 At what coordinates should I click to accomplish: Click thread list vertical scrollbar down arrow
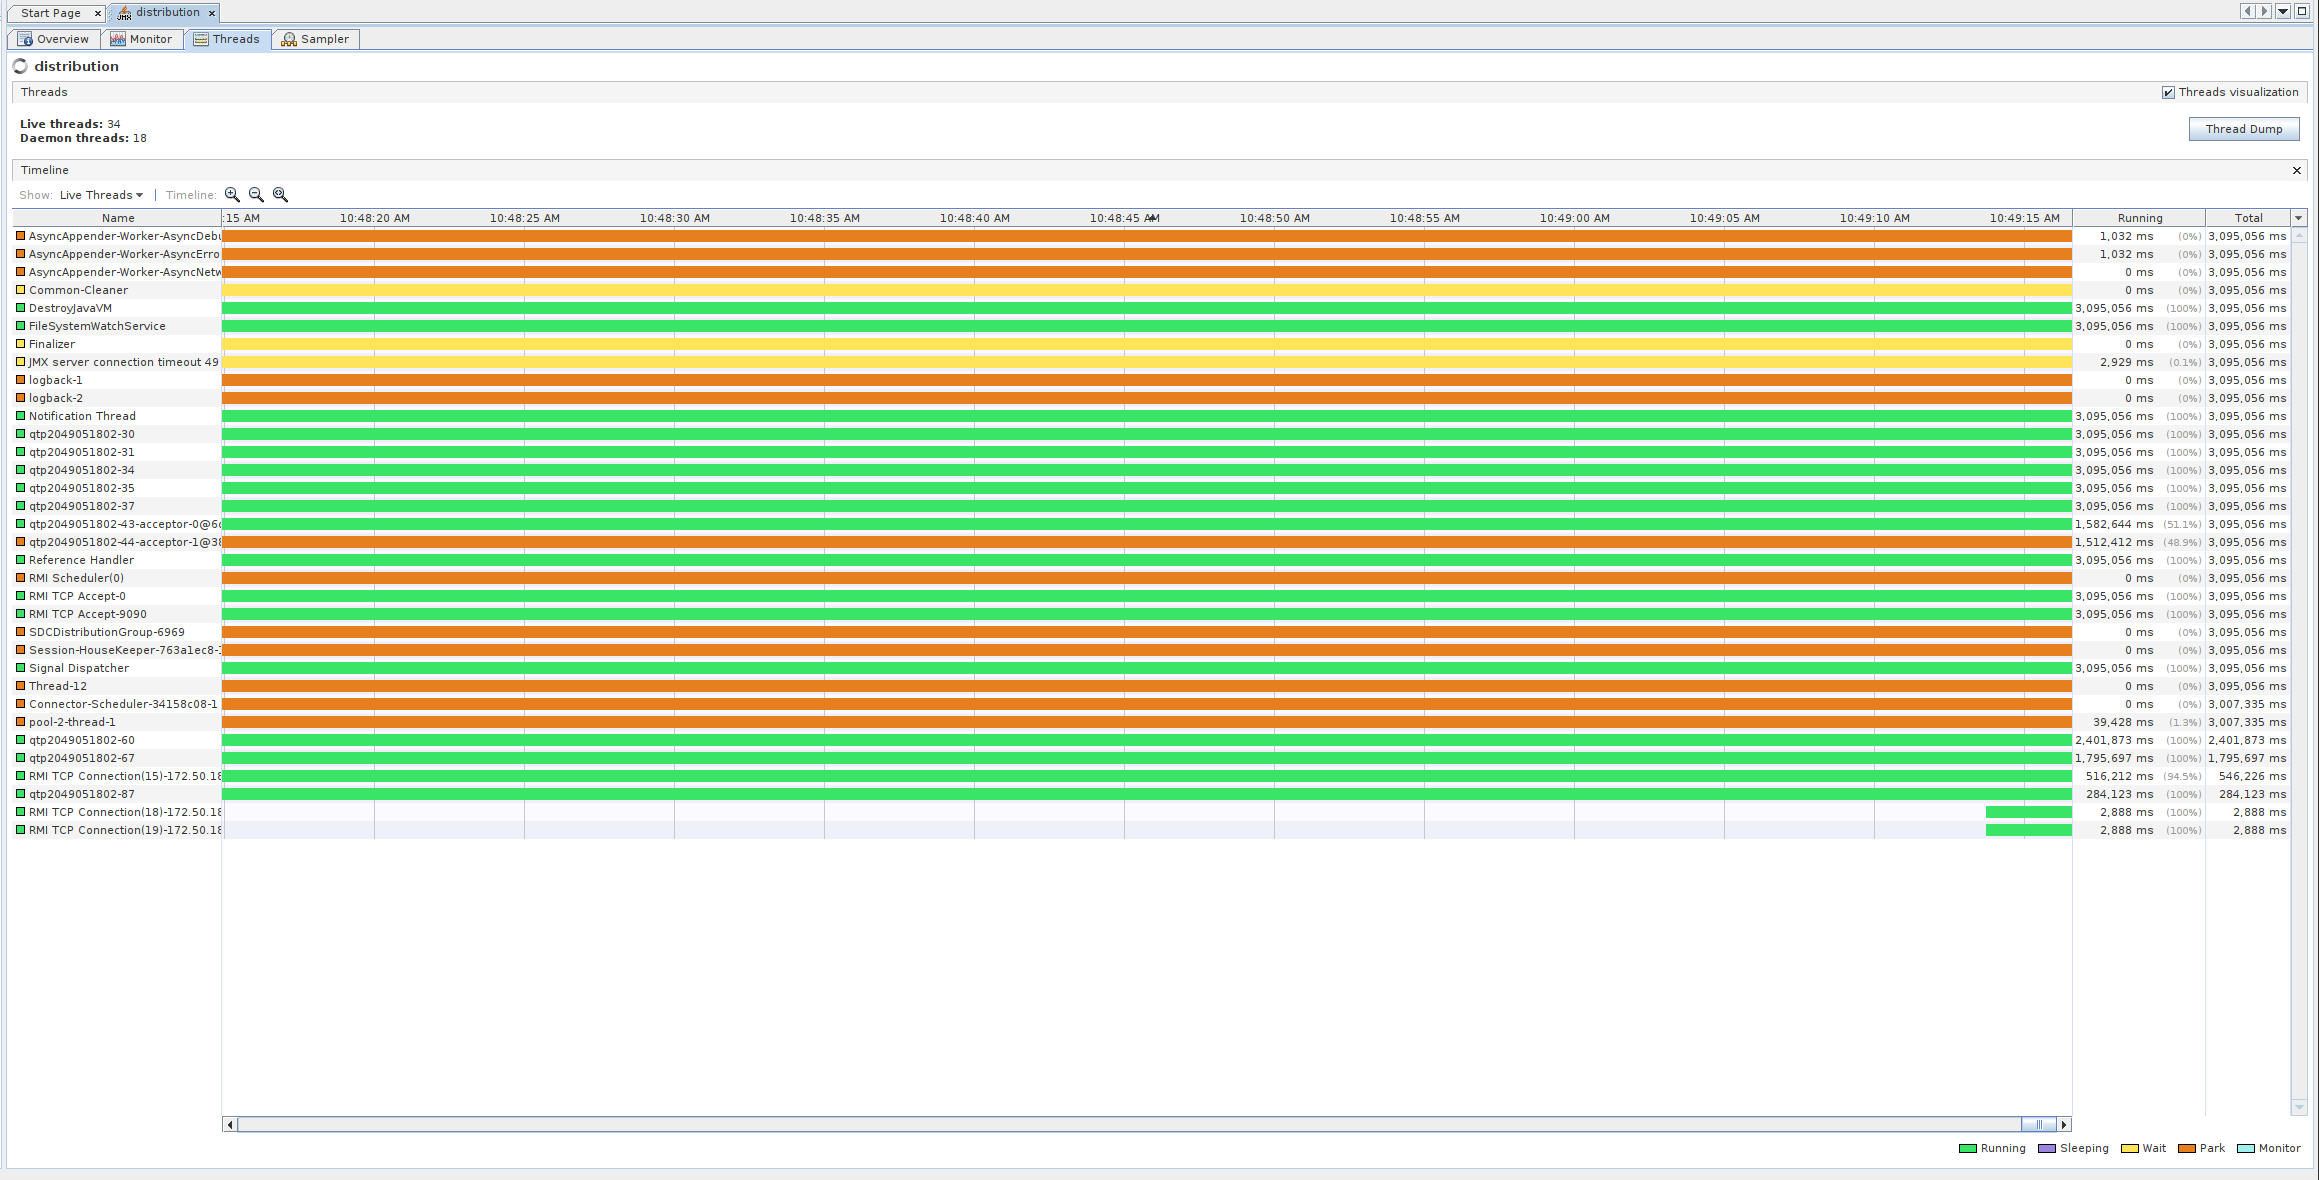2298,1107
